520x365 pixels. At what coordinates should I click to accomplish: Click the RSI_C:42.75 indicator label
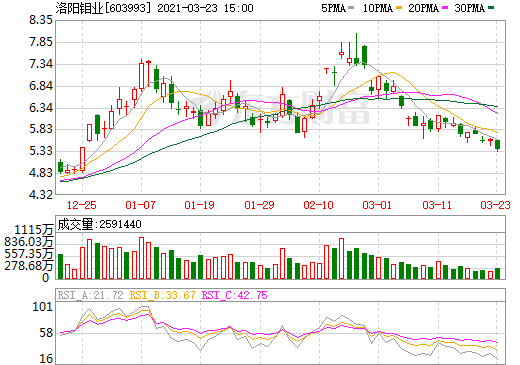(x=235, y=295)
